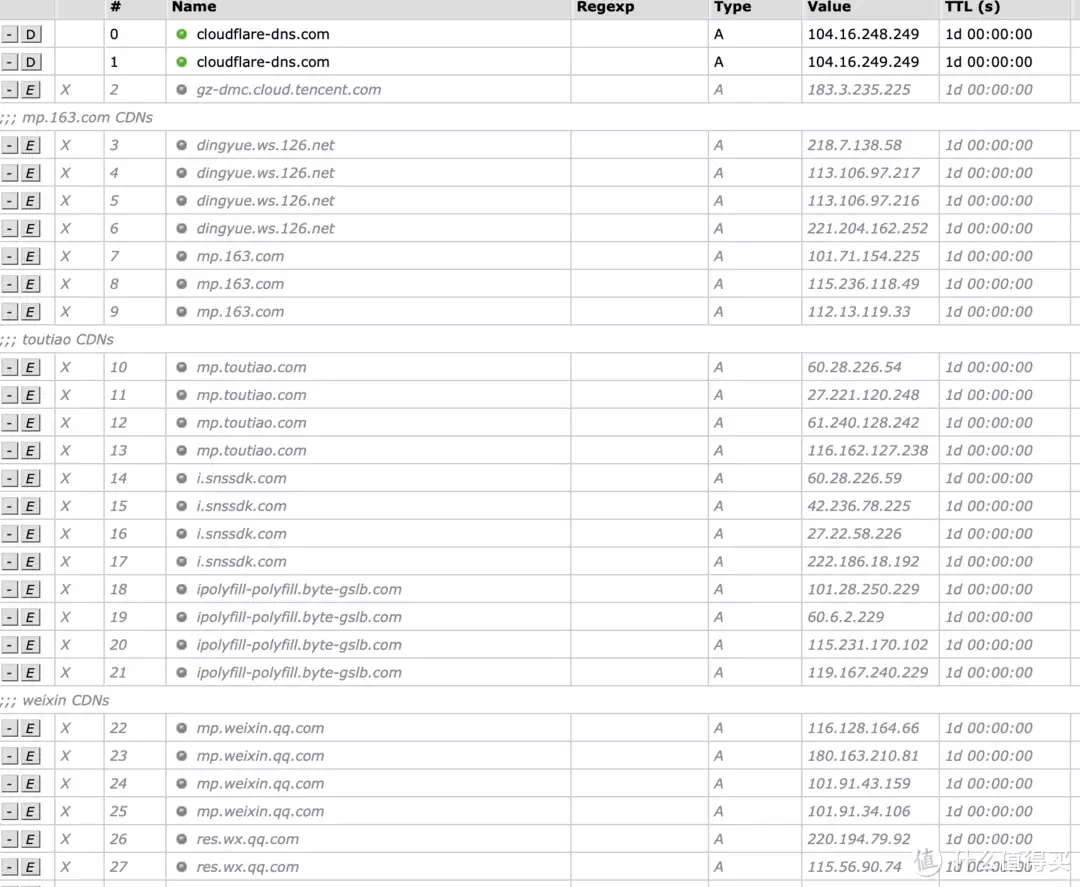The width and height of the screenshot is (1080, 887).
Task: Click the TTL (s) column header
Action: tap(972, 7)
